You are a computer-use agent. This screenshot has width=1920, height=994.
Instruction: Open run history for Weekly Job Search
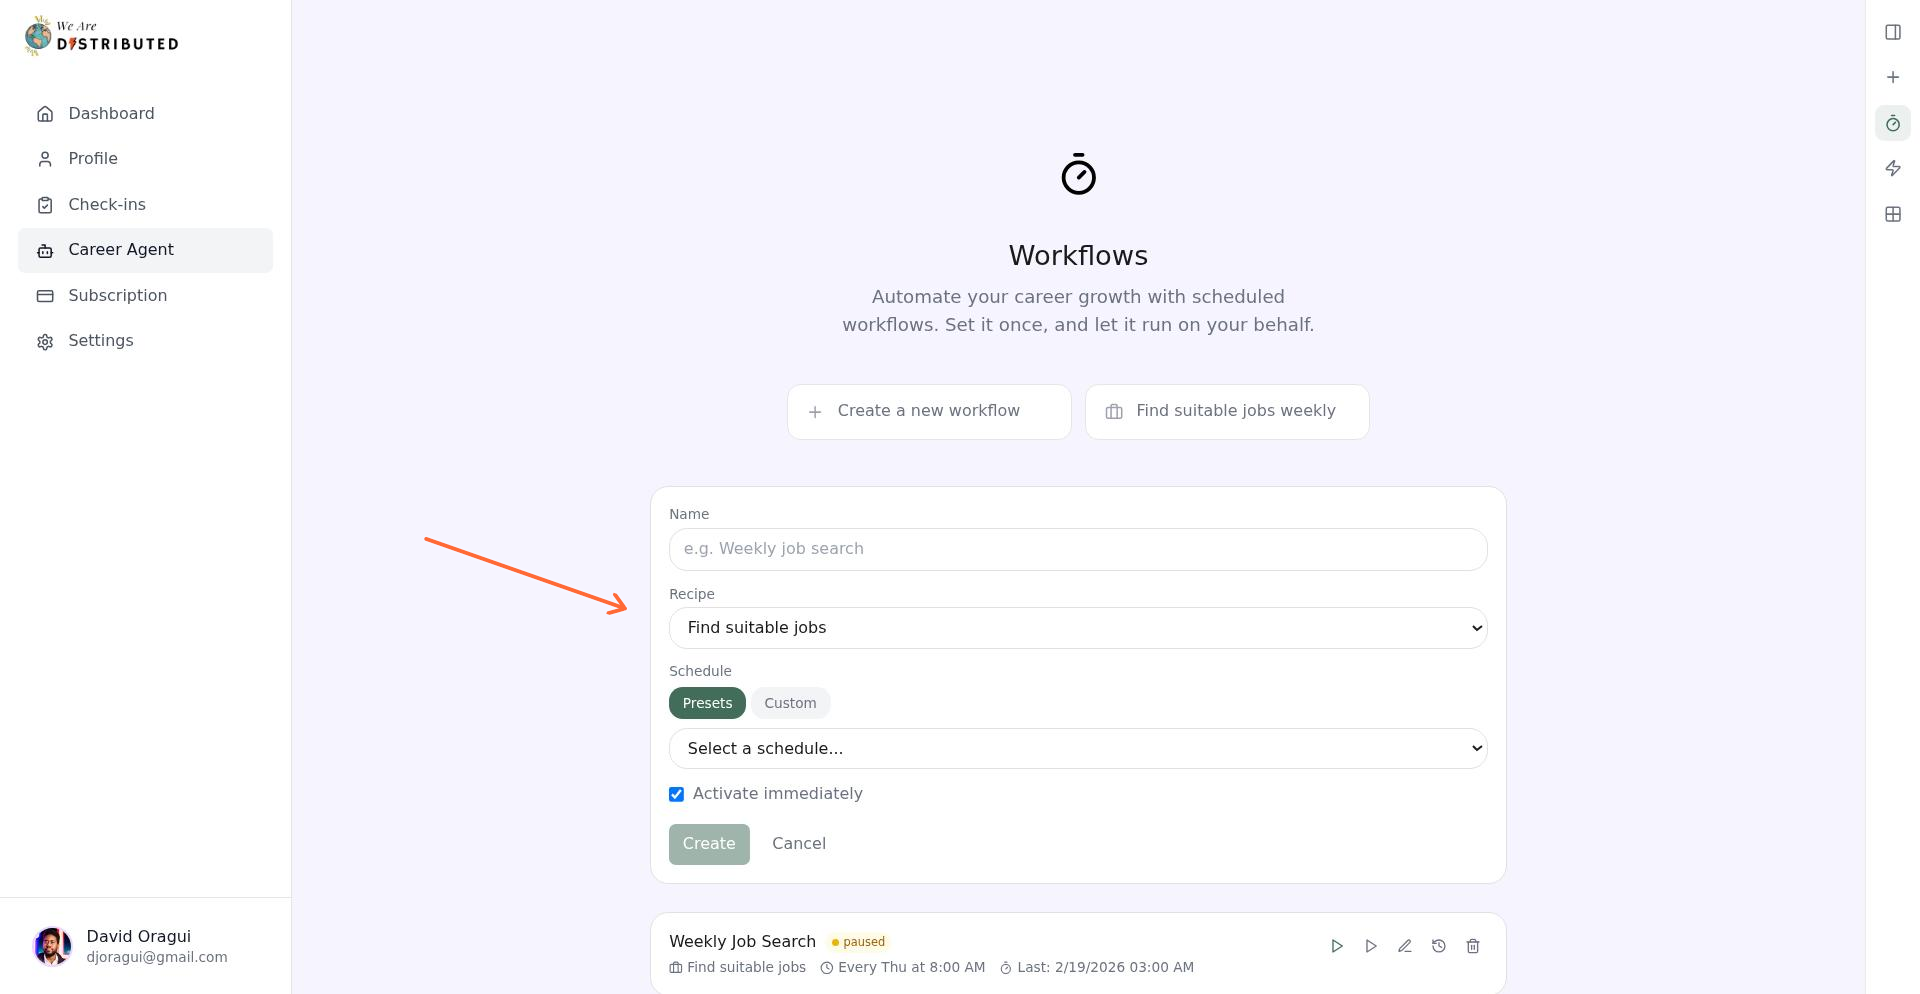point(1439,945)
